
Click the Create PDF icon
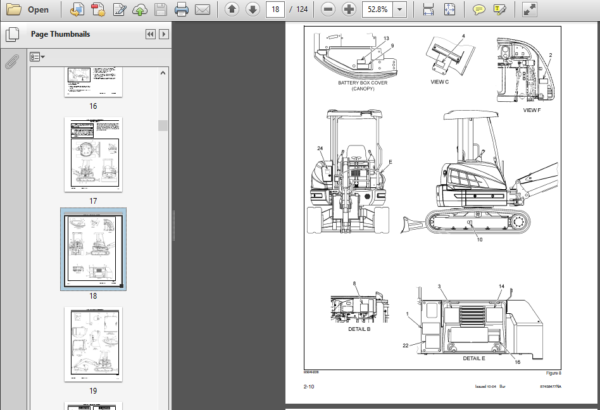pos(98,9)
